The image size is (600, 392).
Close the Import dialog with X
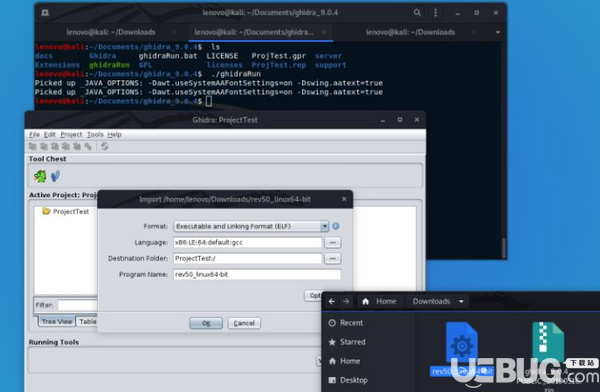(x=344, y=199)
